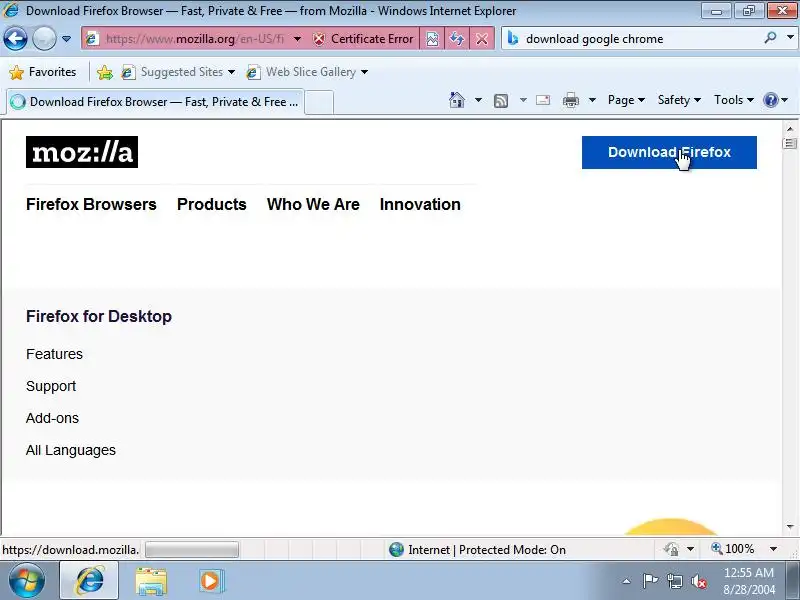The height and width of the screenshot is (600, 800).
Task: Expand the Feeds dropdown arrow
Action: coord(523,100)
